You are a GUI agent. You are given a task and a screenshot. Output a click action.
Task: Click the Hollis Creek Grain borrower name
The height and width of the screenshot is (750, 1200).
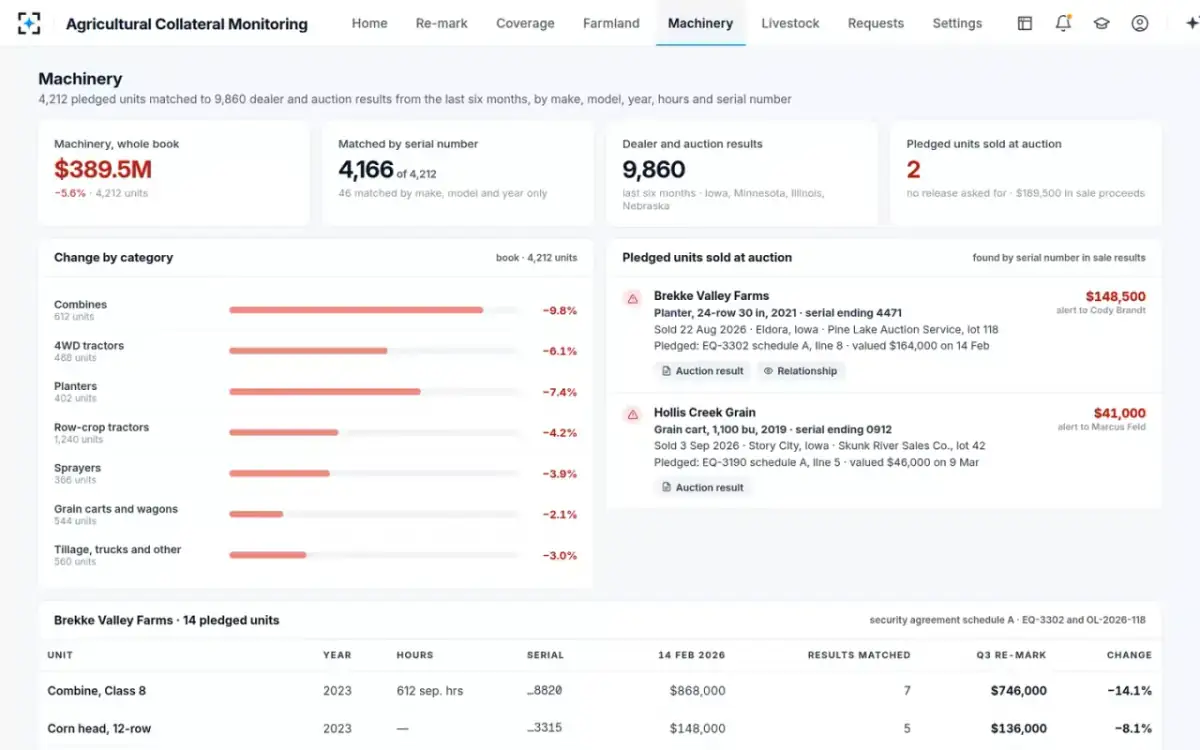click(705, 412)
